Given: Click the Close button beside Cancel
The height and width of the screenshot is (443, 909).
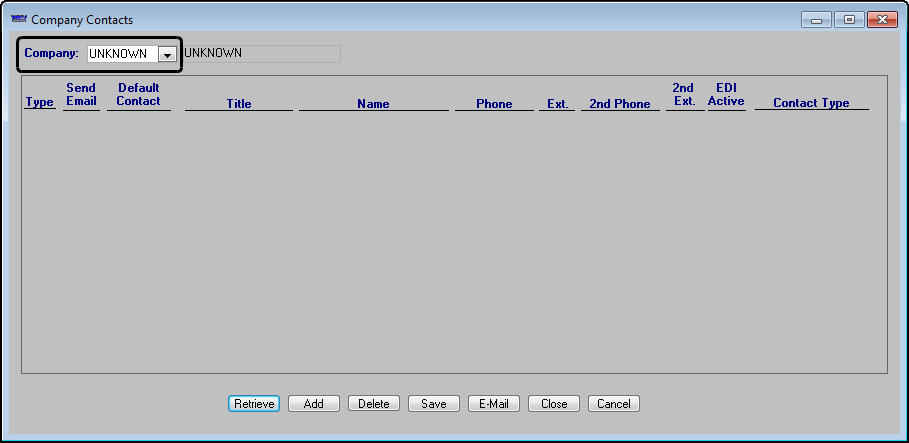Looking at the screenshot, I should (x=554, y=404).
